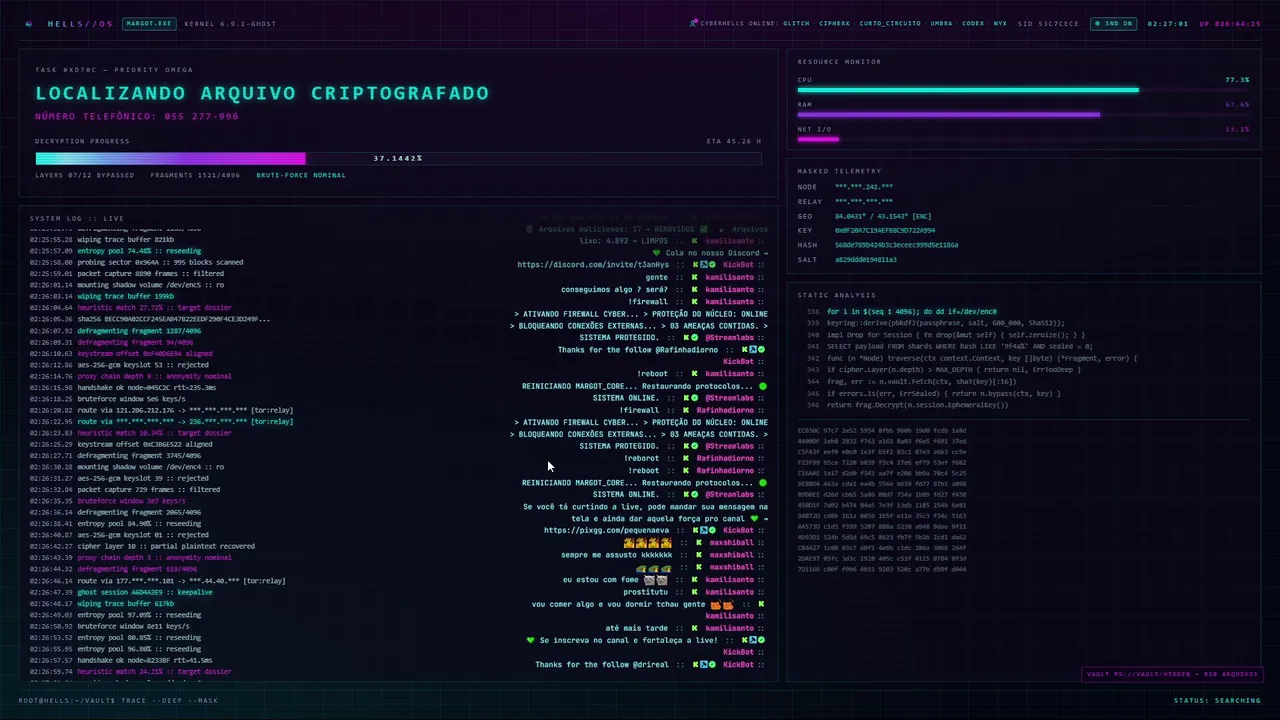Click the HASH telemetry value
The image size is (1280, 720).
[x=896, y=245]
